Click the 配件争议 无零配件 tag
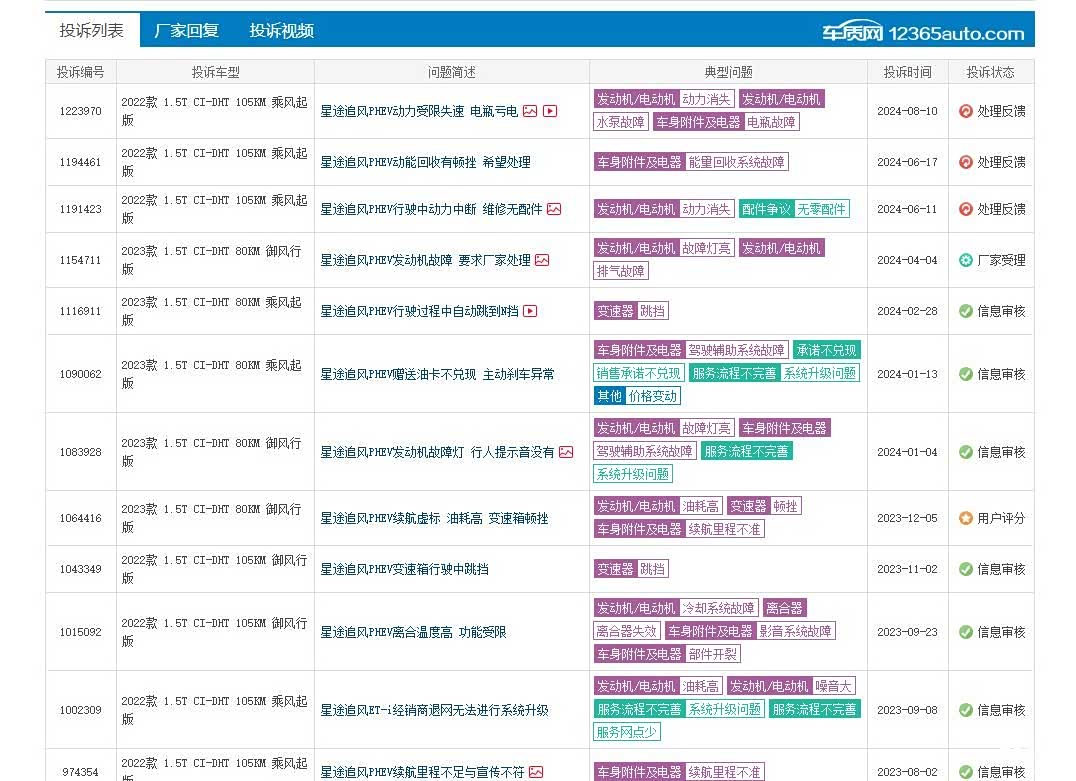The width and height of the screenshot is (1076, 781). 794,209
